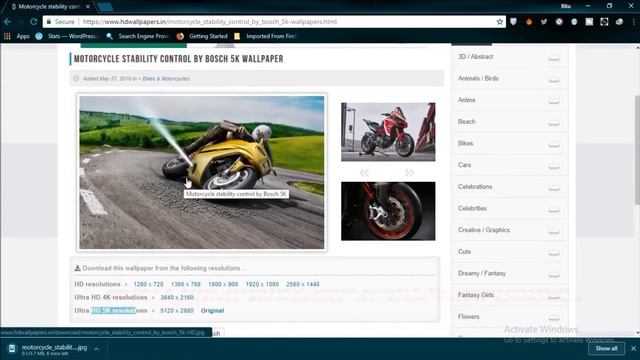This screenshot has height=360, width=640.
Task: Download the 3840 x 2160 4K resolution
Action: pos(177,297)
